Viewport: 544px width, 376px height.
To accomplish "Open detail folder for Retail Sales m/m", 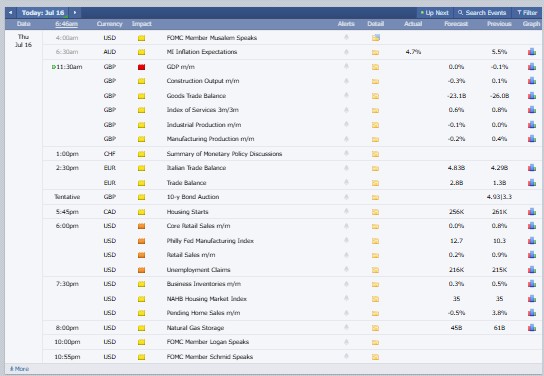I will pos(375,255).
